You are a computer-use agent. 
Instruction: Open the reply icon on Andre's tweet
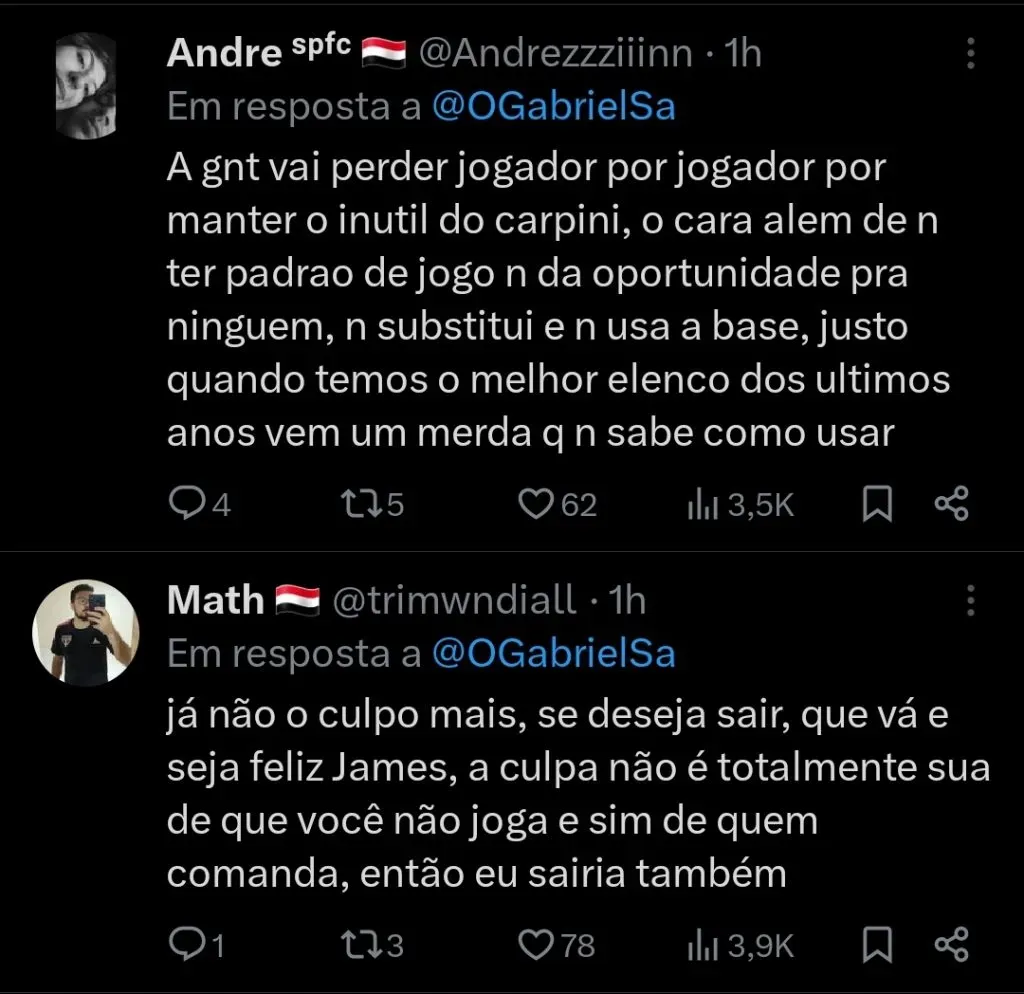[x=189, y=504]
